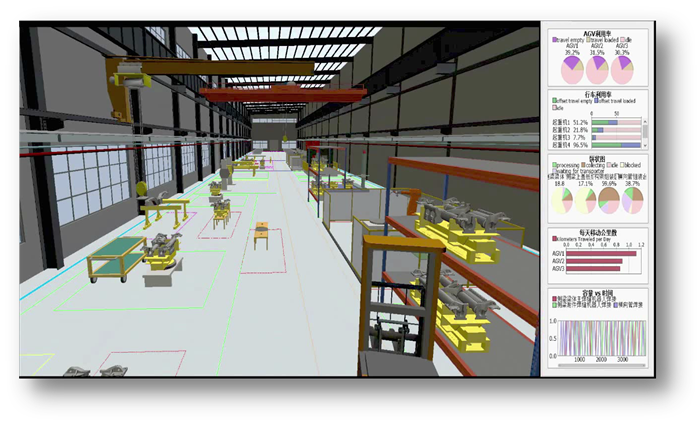This screenshot has height=426, width=700.
Task: Click the AGV1 utilization pie chart
Action: click(x=570, y=70)
